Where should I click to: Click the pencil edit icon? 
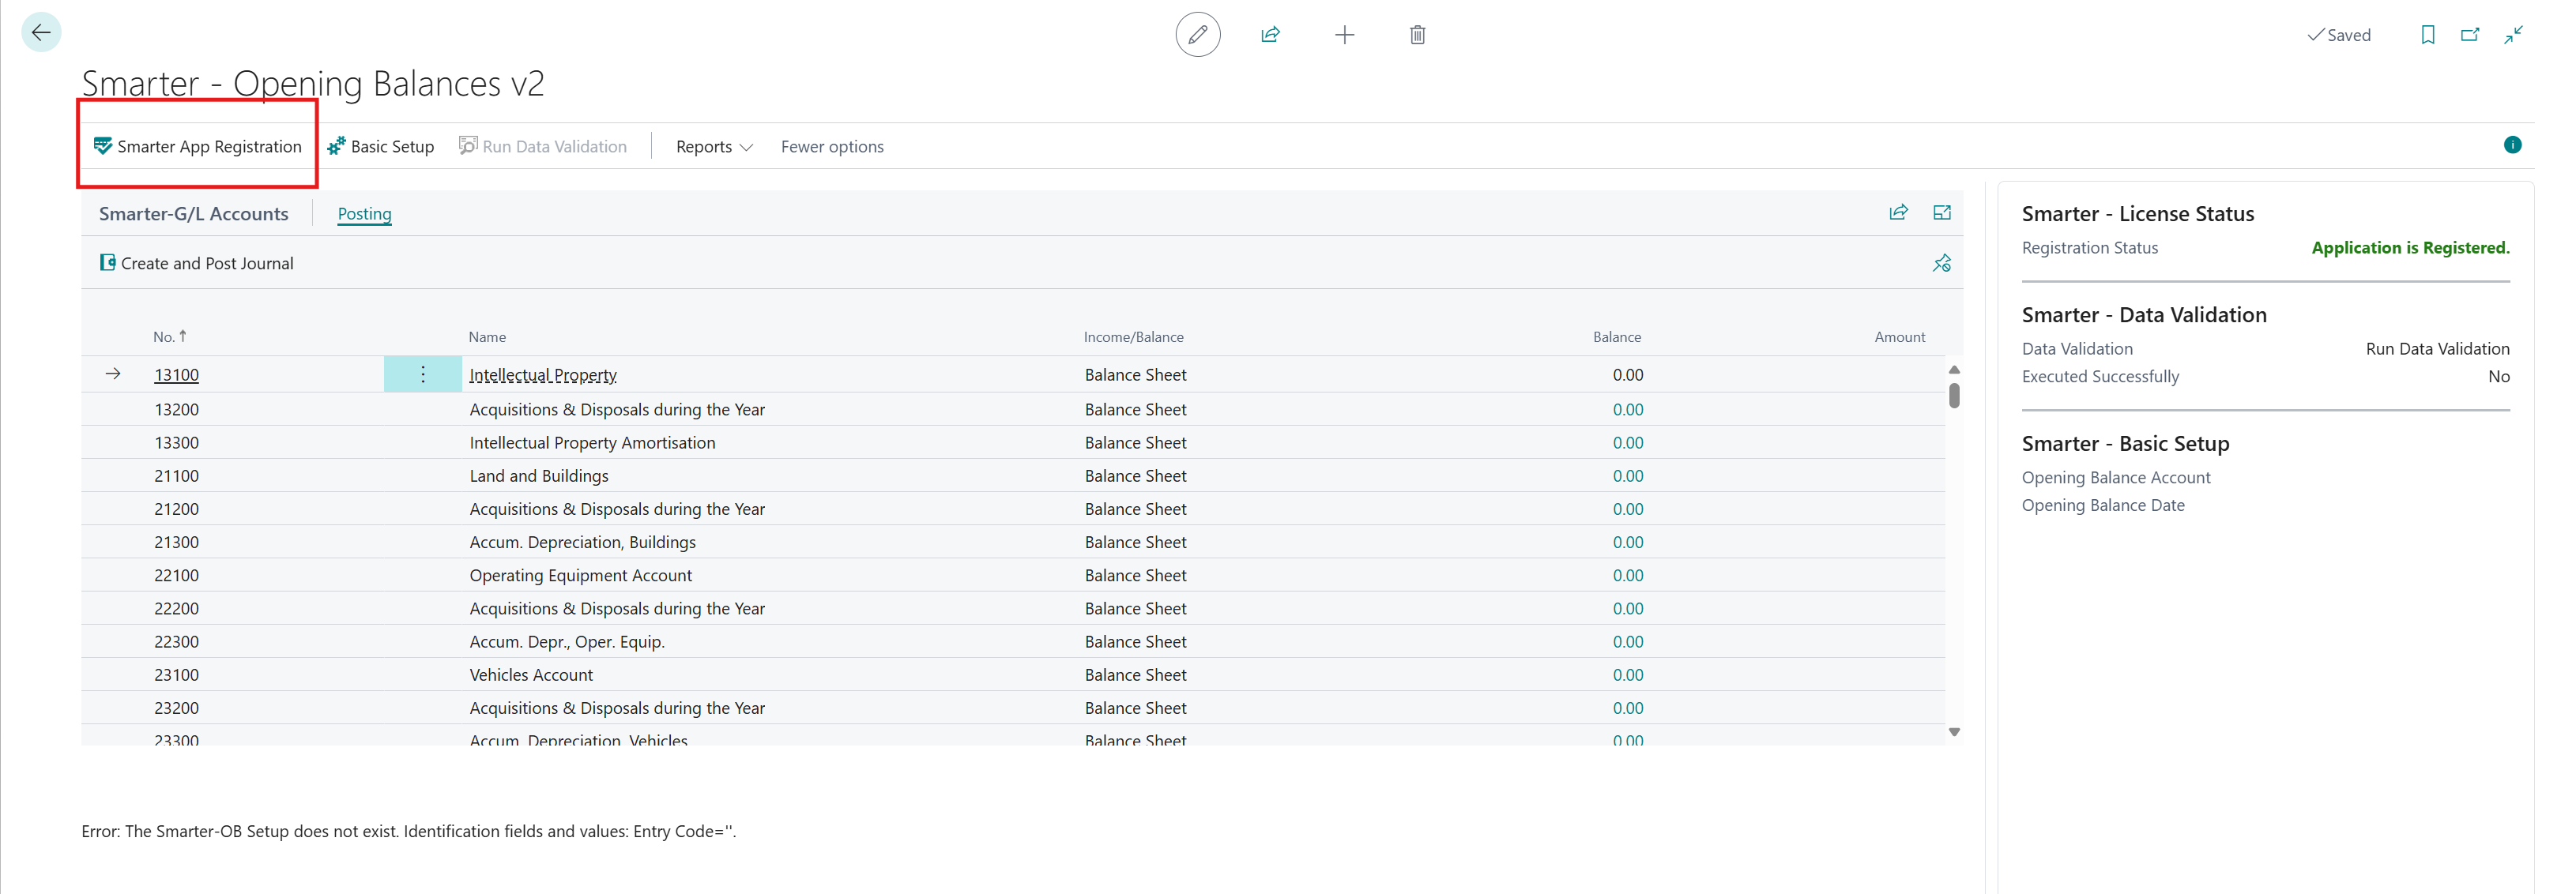1197,35
